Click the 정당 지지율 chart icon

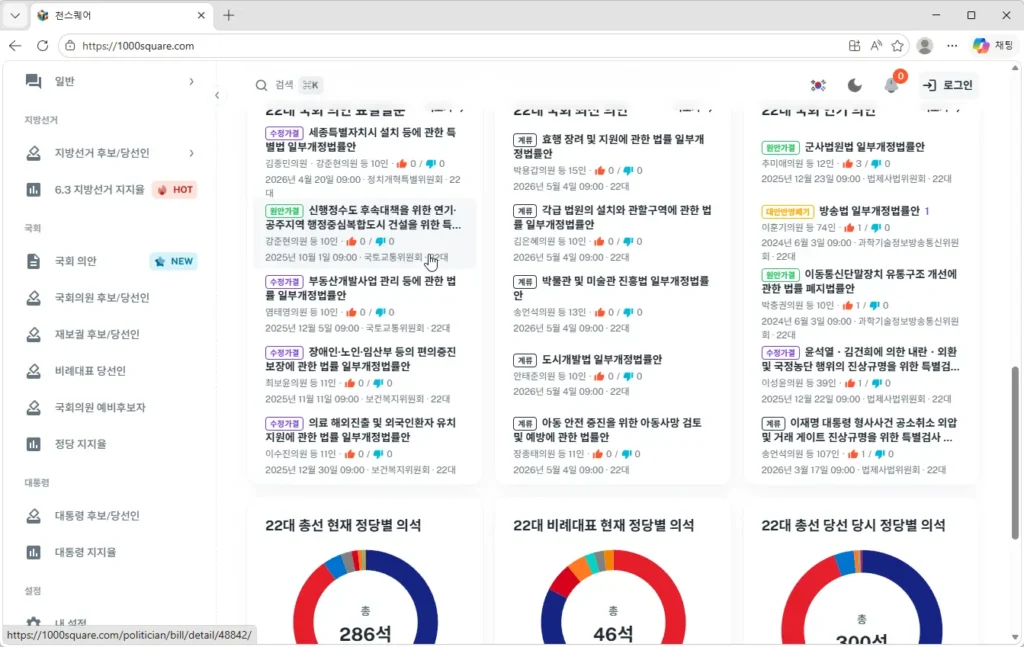(x=33, y=444)
